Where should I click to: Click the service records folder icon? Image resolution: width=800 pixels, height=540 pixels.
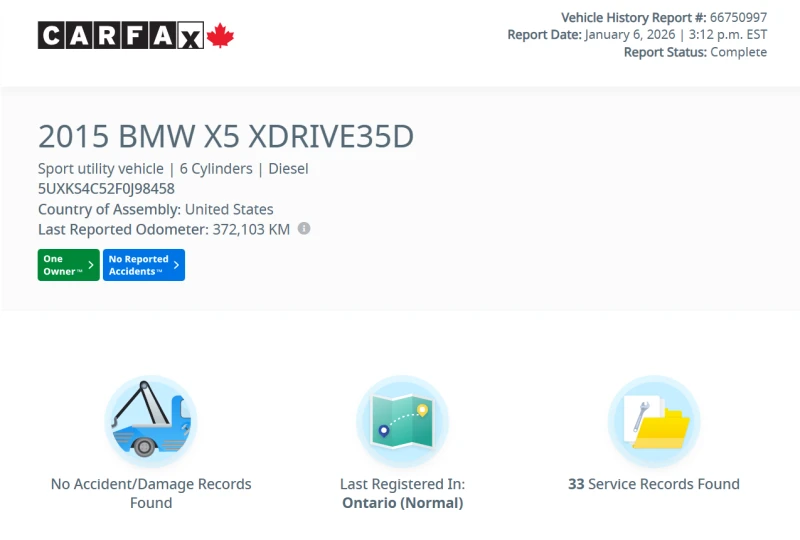coord(654,421)
